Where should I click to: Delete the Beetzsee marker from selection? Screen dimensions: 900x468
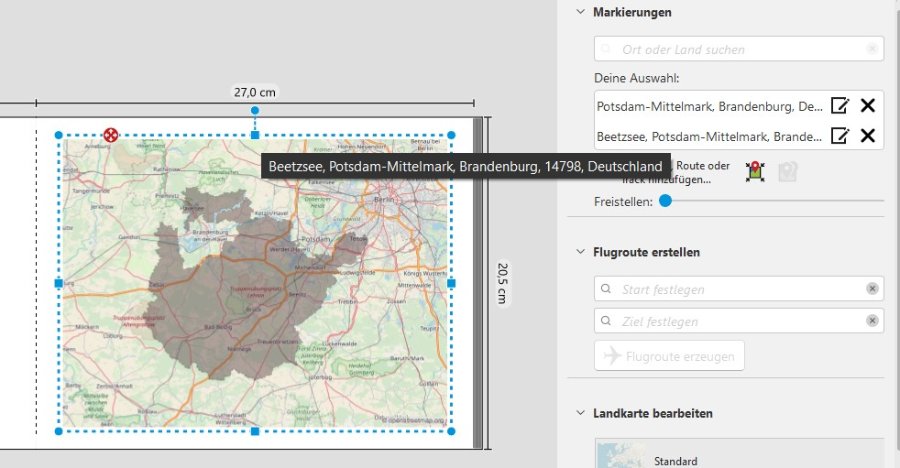point(868,136)
